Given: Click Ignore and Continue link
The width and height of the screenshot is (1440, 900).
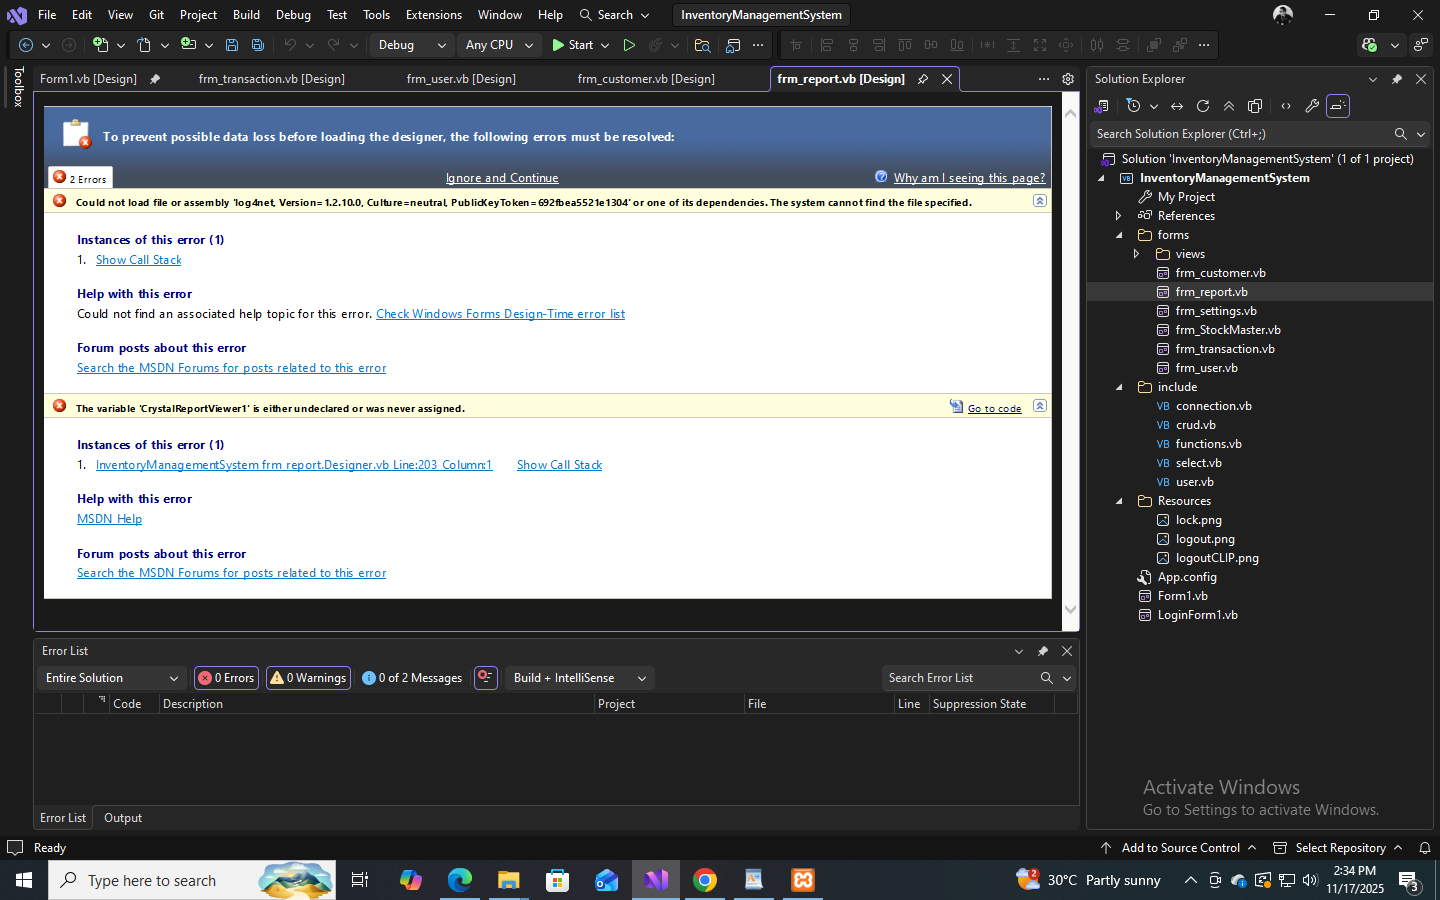Looking at the screenshot, I should point(502,178).
